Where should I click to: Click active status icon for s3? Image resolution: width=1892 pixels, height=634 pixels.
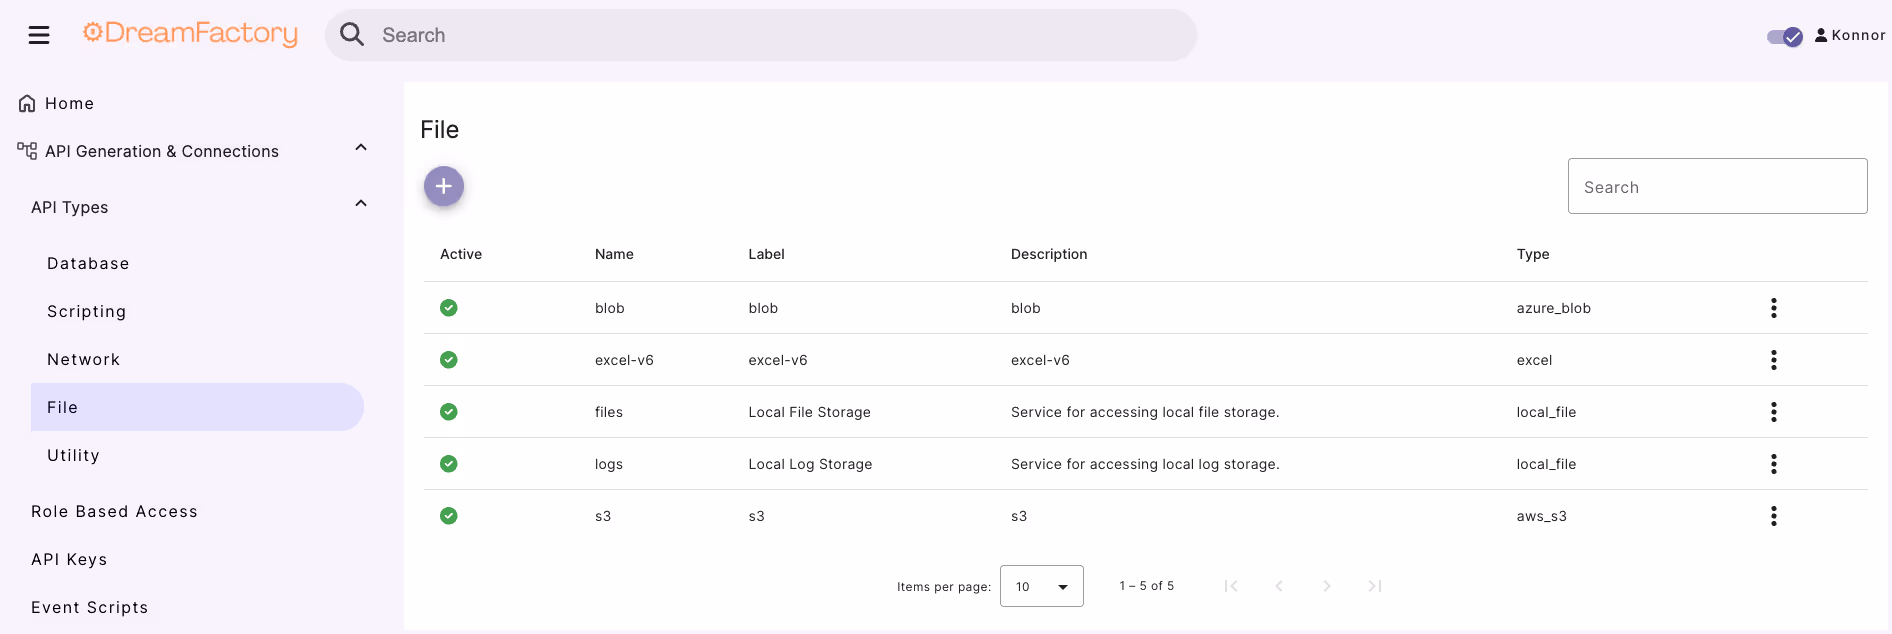point(449,516)
